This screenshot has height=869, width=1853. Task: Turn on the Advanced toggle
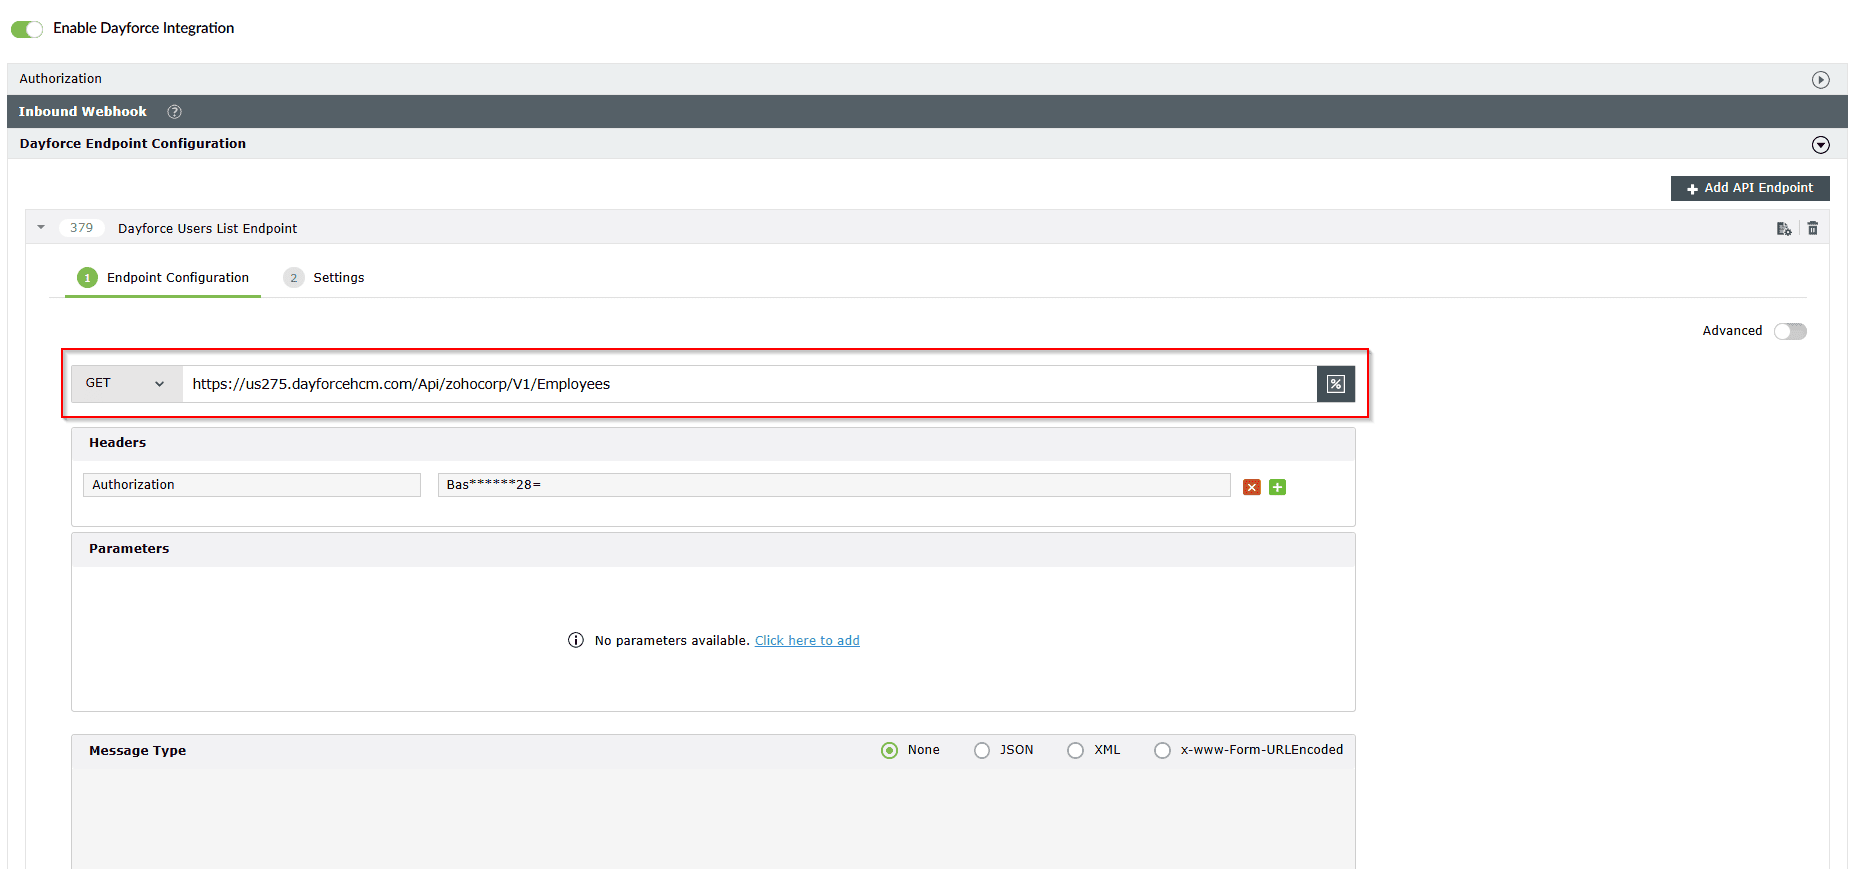(1789, 331)
